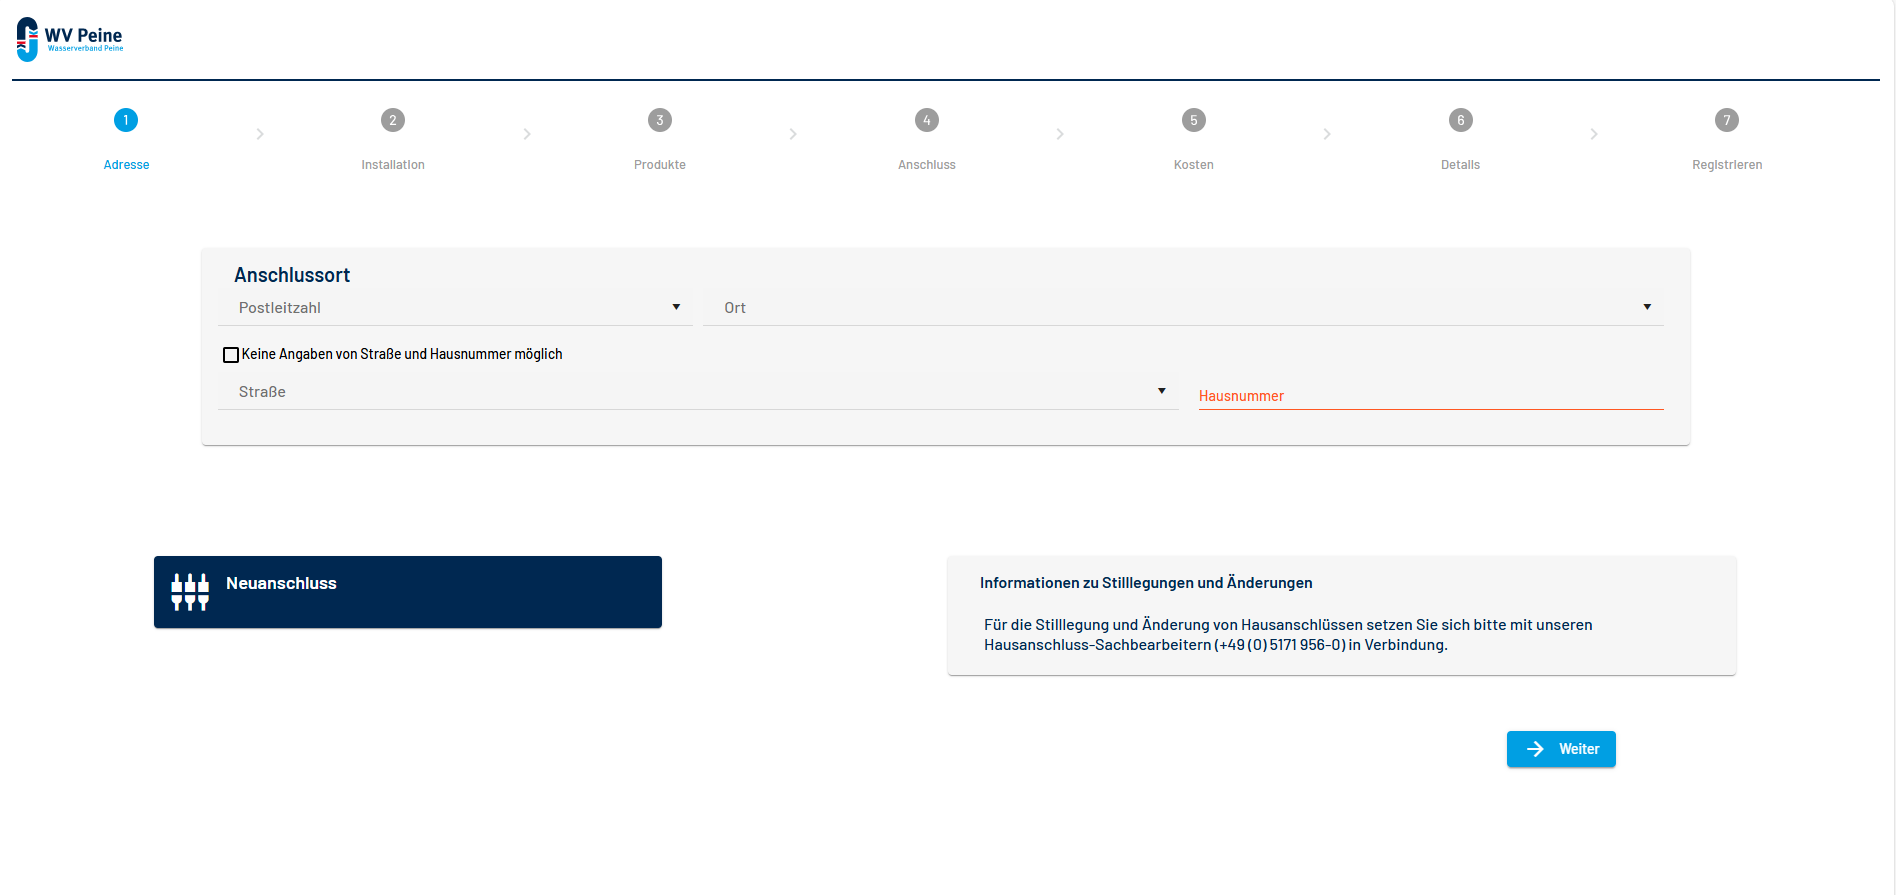
Task: Expand the Ort dropdown list
Action: coord(1183,308)
